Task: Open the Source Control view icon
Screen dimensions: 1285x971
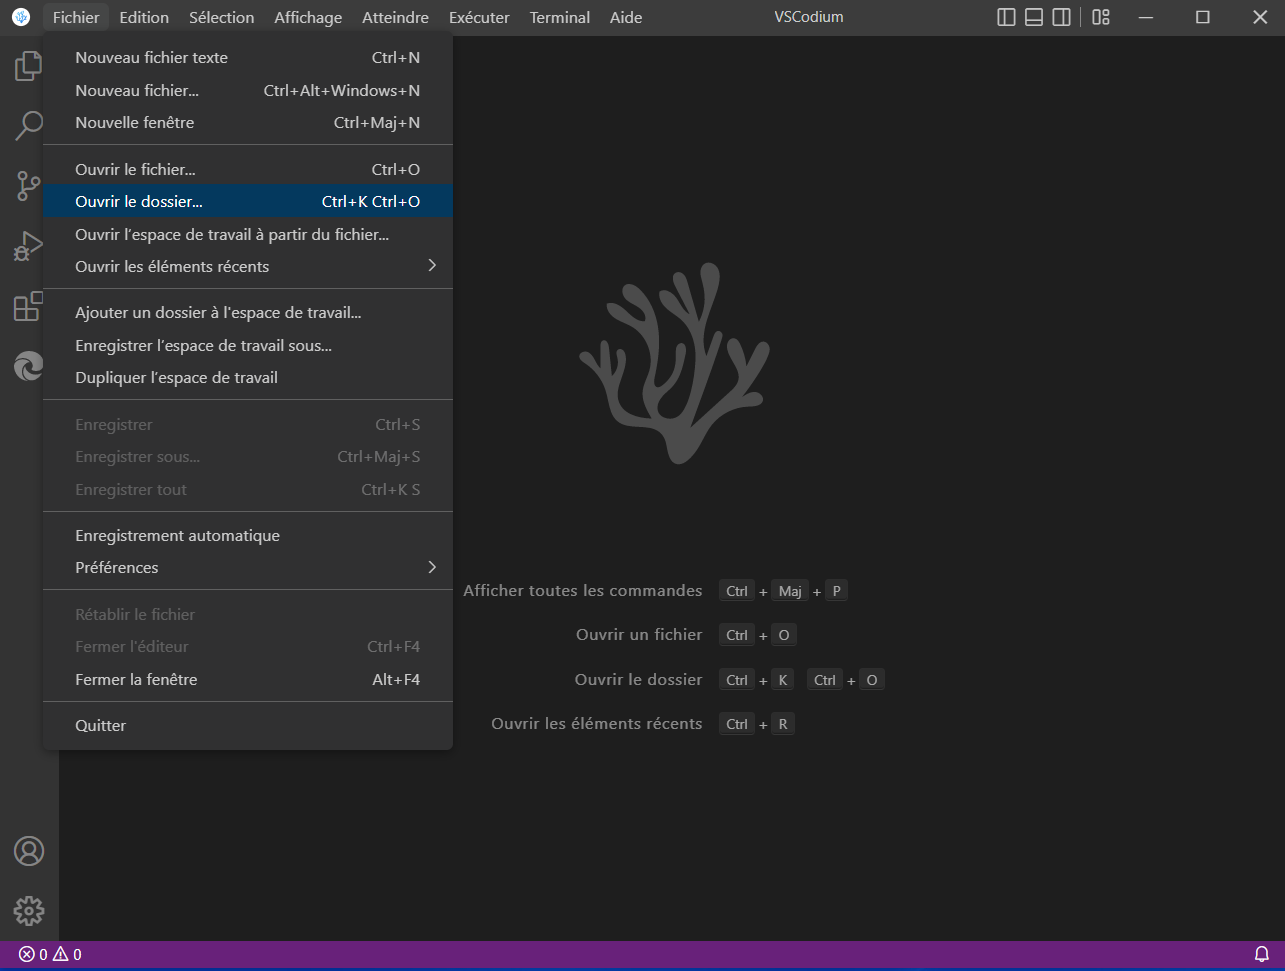Action: pyautogui.click(x=28, y=186)
